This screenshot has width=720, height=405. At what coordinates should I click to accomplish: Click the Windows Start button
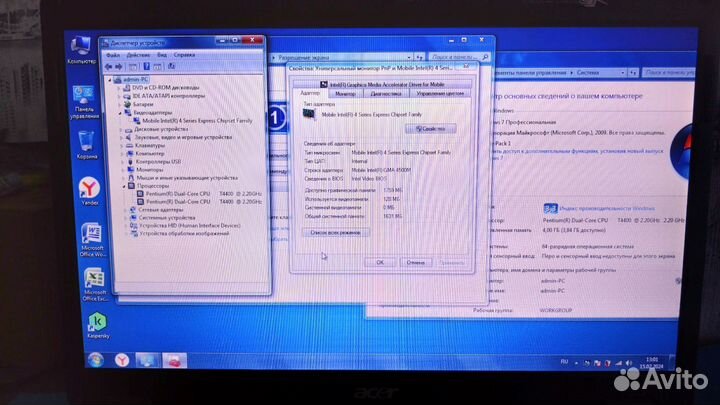[96, 360]
